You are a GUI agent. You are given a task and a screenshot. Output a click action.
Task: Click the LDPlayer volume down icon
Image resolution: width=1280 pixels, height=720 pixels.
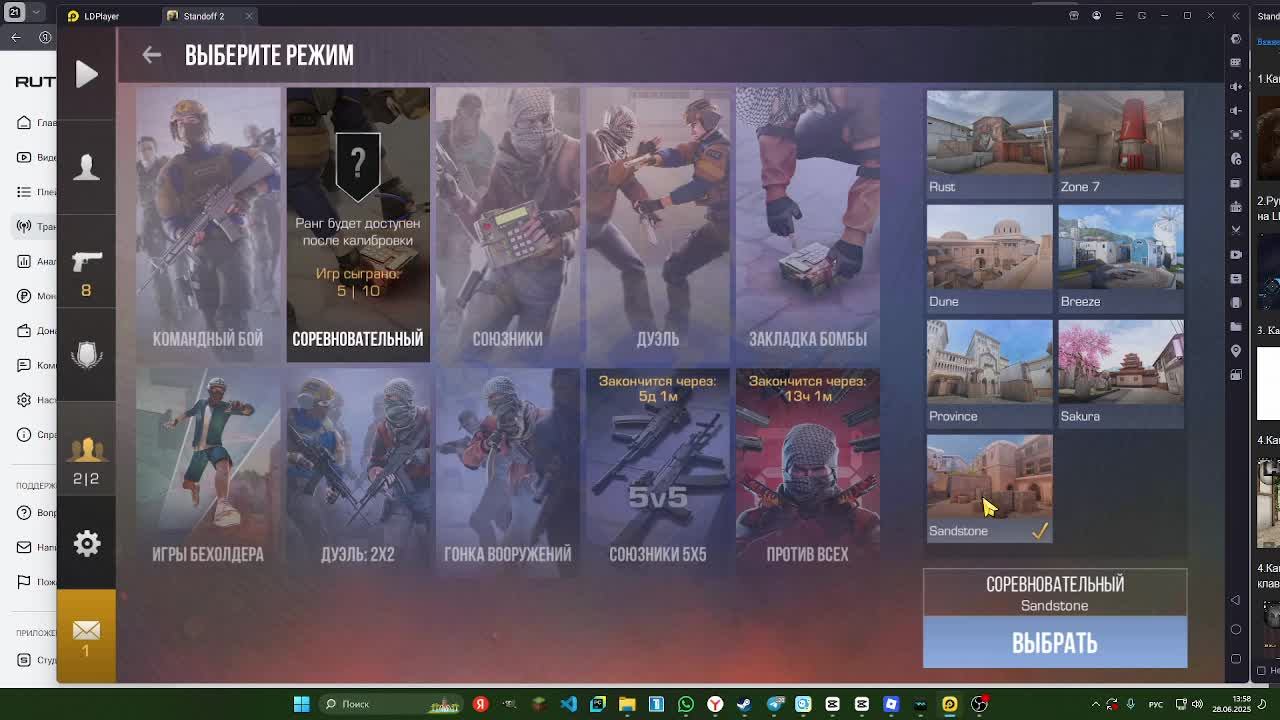point(1236,111)
